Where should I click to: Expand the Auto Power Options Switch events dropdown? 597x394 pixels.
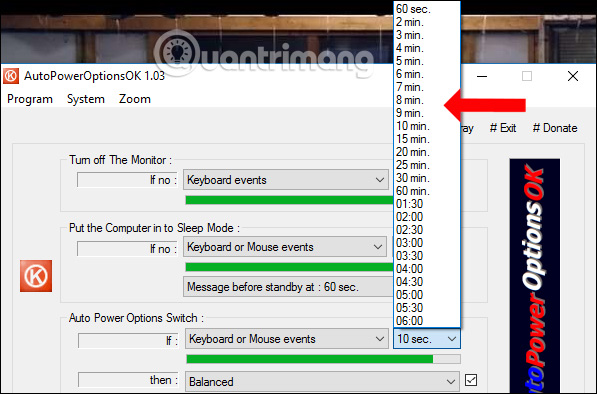[287, 339]
